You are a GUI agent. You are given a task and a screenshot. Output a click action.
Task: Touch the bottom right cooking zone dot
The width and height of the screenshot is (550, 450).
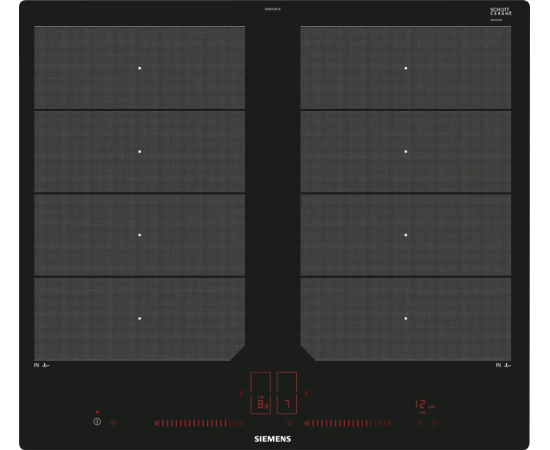[406, 318]
